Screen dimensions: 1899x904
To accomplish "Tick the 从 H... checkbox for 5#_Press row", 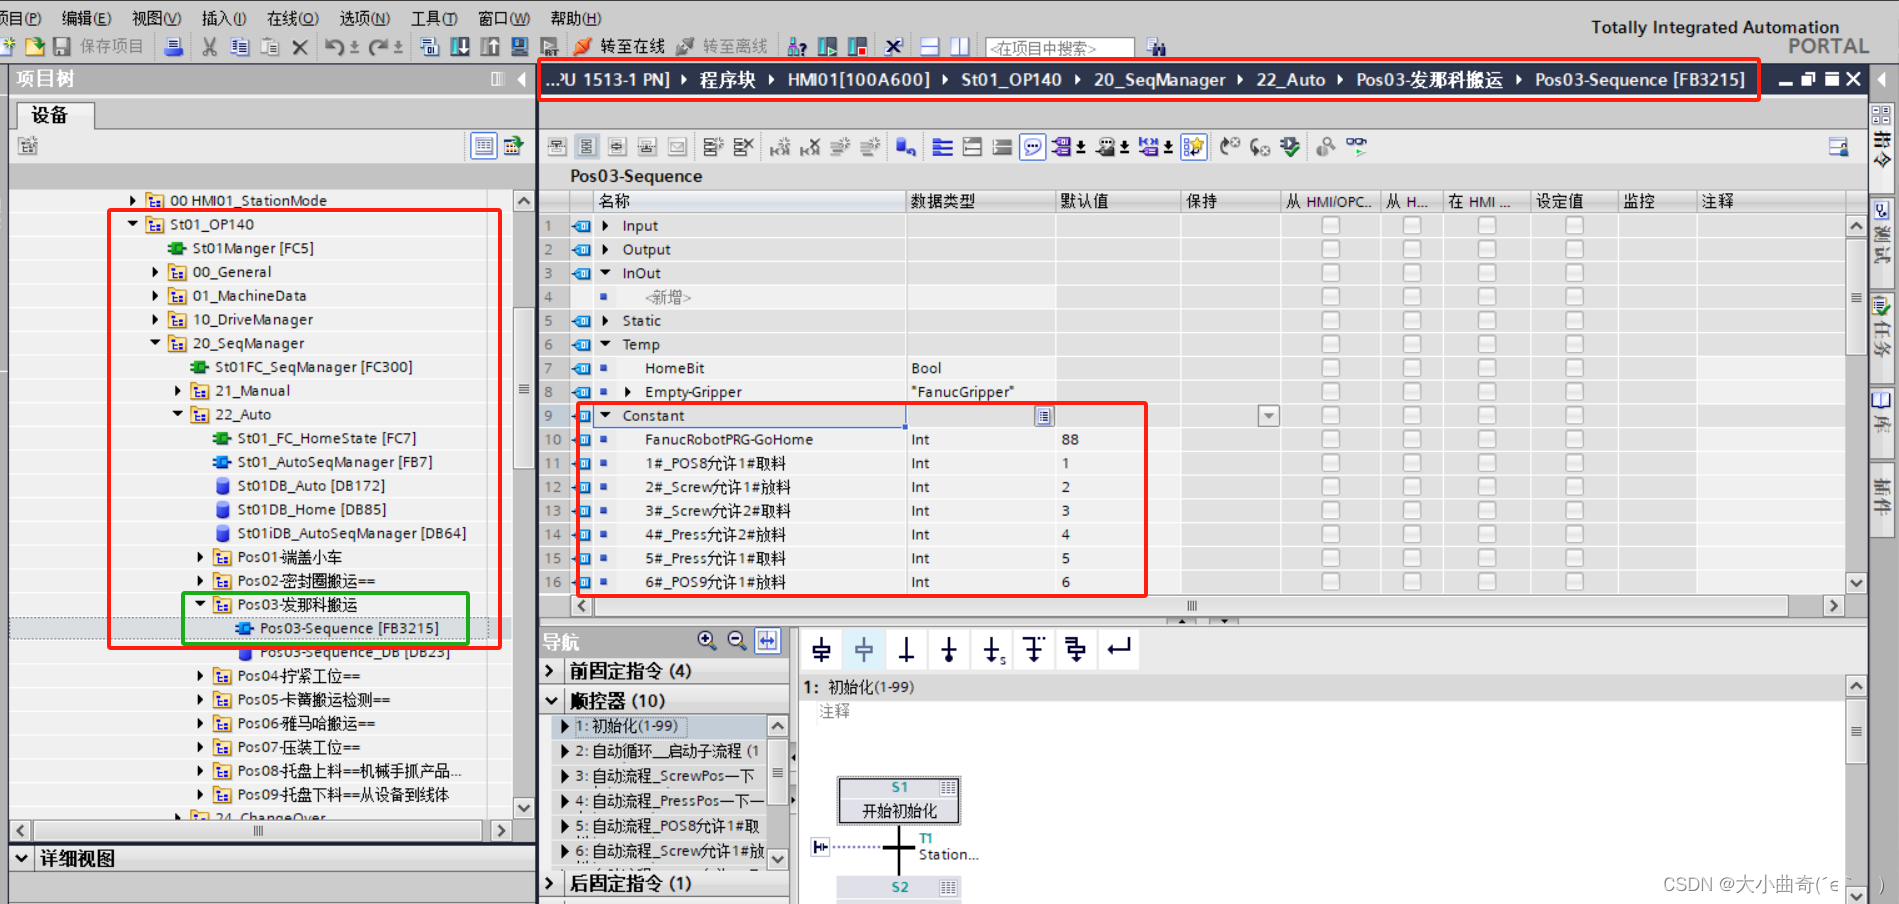I will pos(1411,558).
